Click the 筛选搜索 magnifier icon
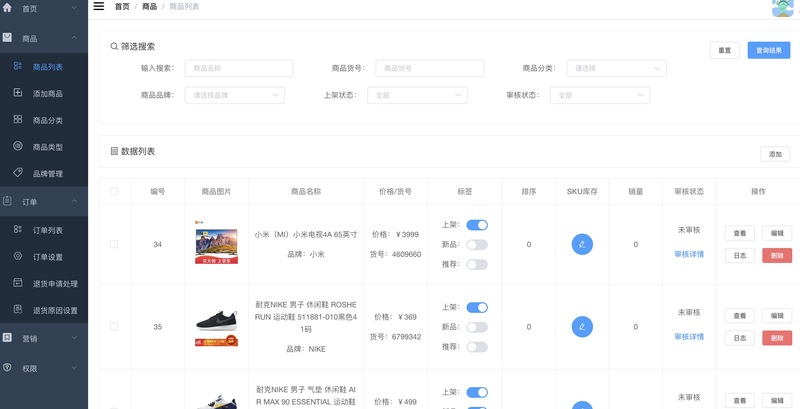Viewport: 800px width, 409px height. (114, 46)
